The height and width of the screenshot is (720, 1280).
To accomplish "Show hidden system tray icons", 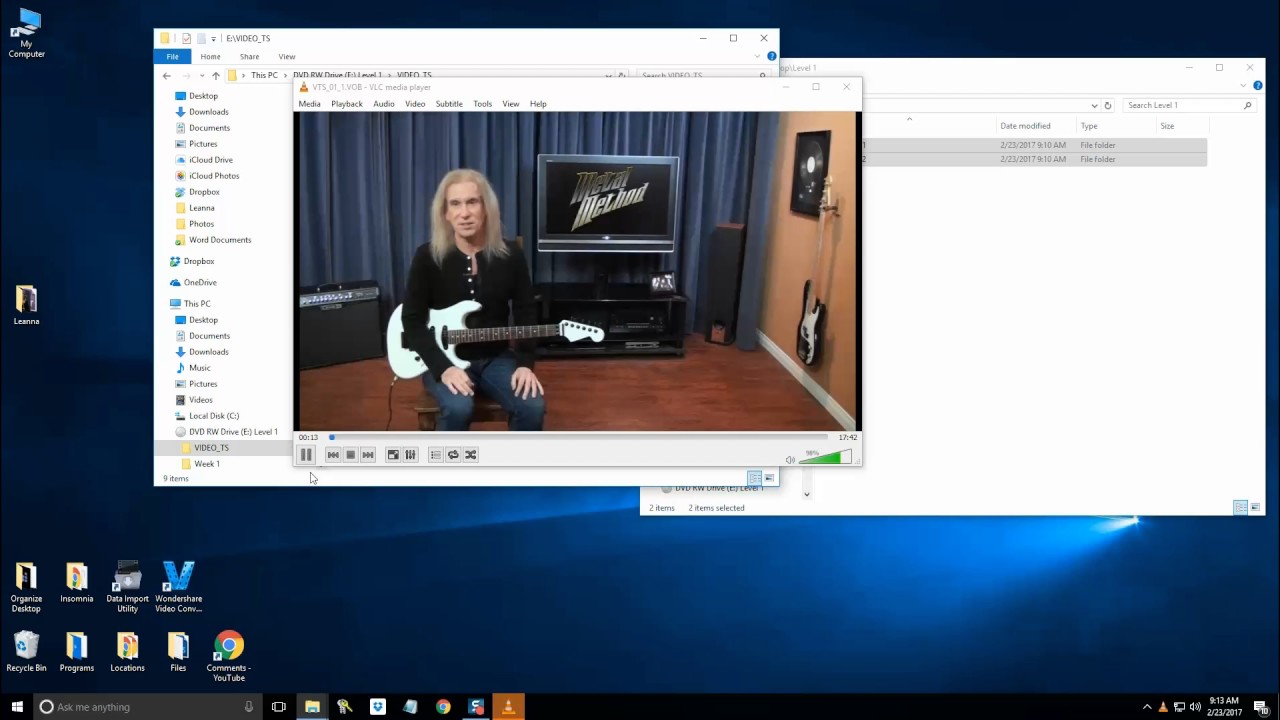I will 1147,707.
